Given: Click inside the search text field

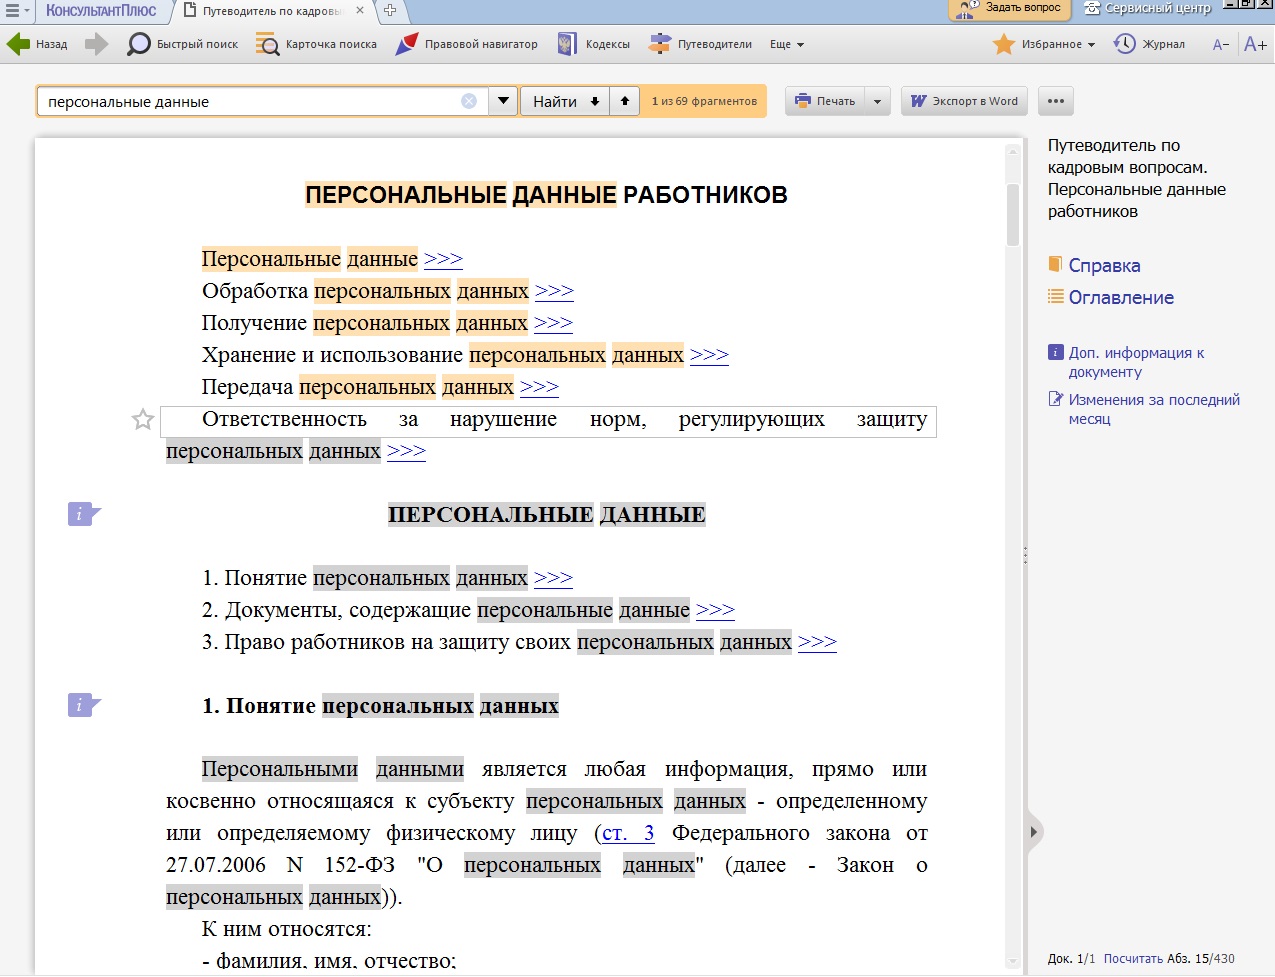Looking at the screenshot, I should (250, 101).
